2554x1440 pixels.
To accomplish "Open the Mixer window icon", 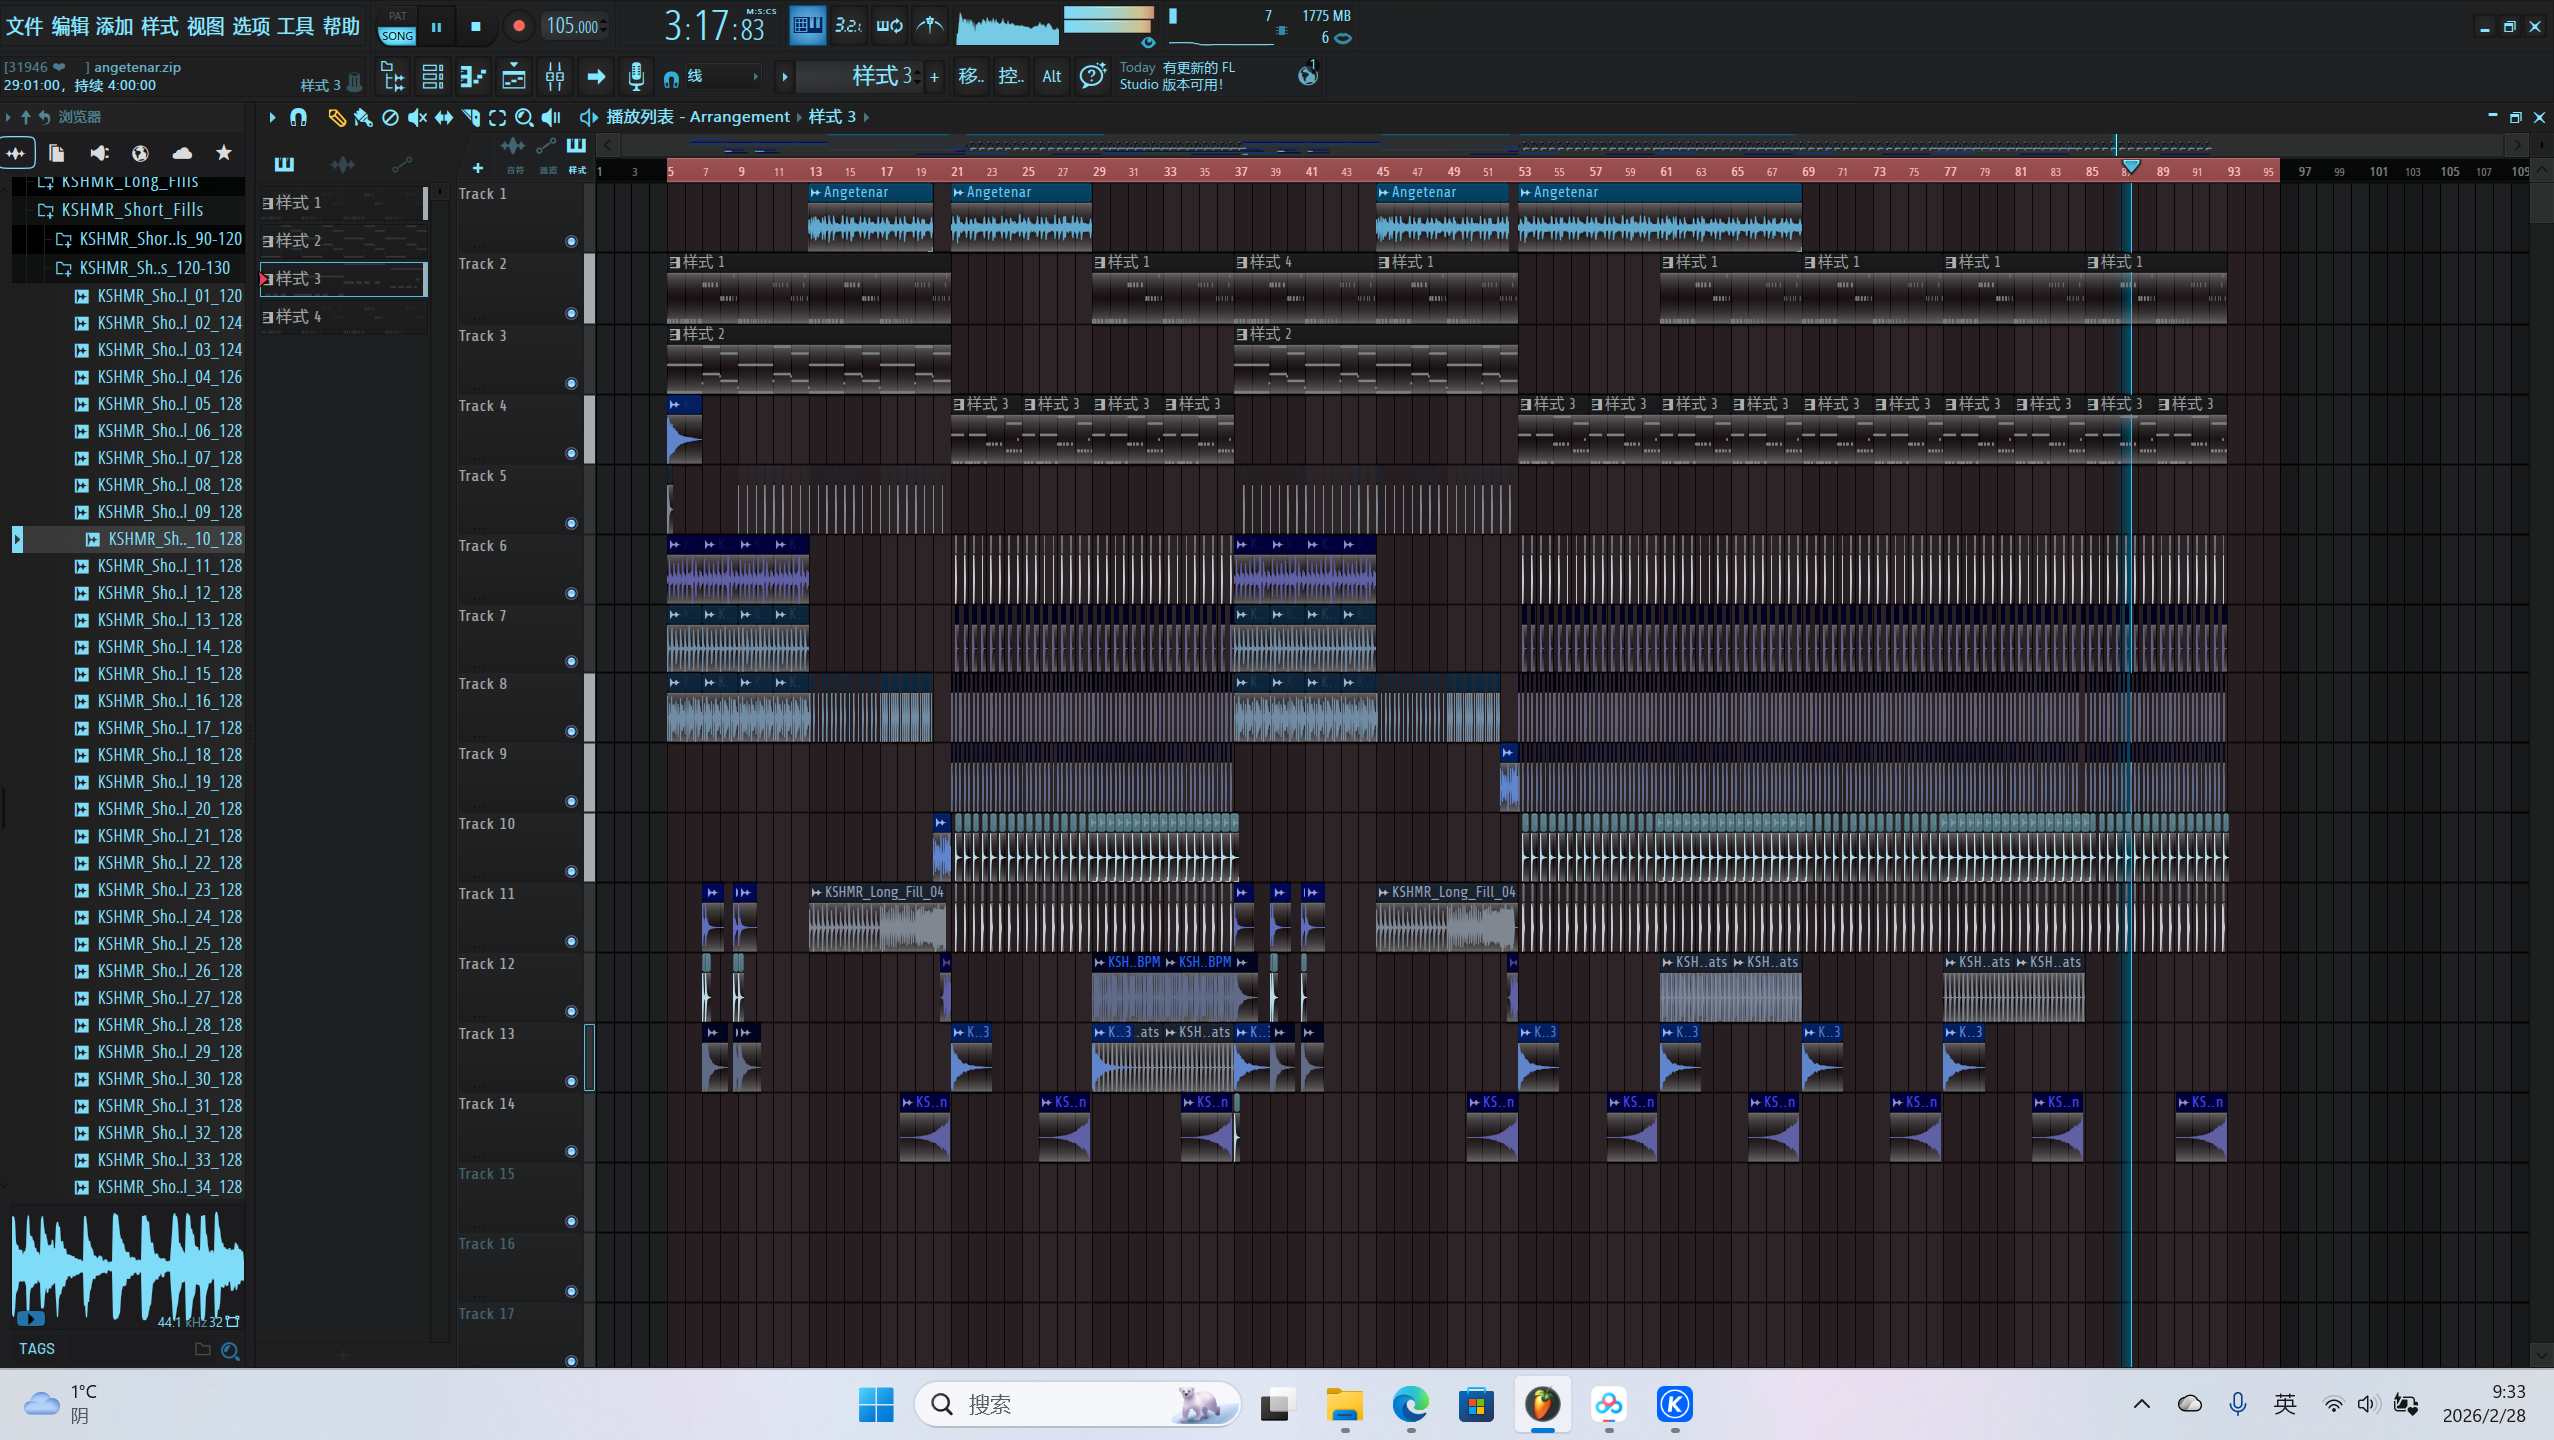I will coord(554,76).
